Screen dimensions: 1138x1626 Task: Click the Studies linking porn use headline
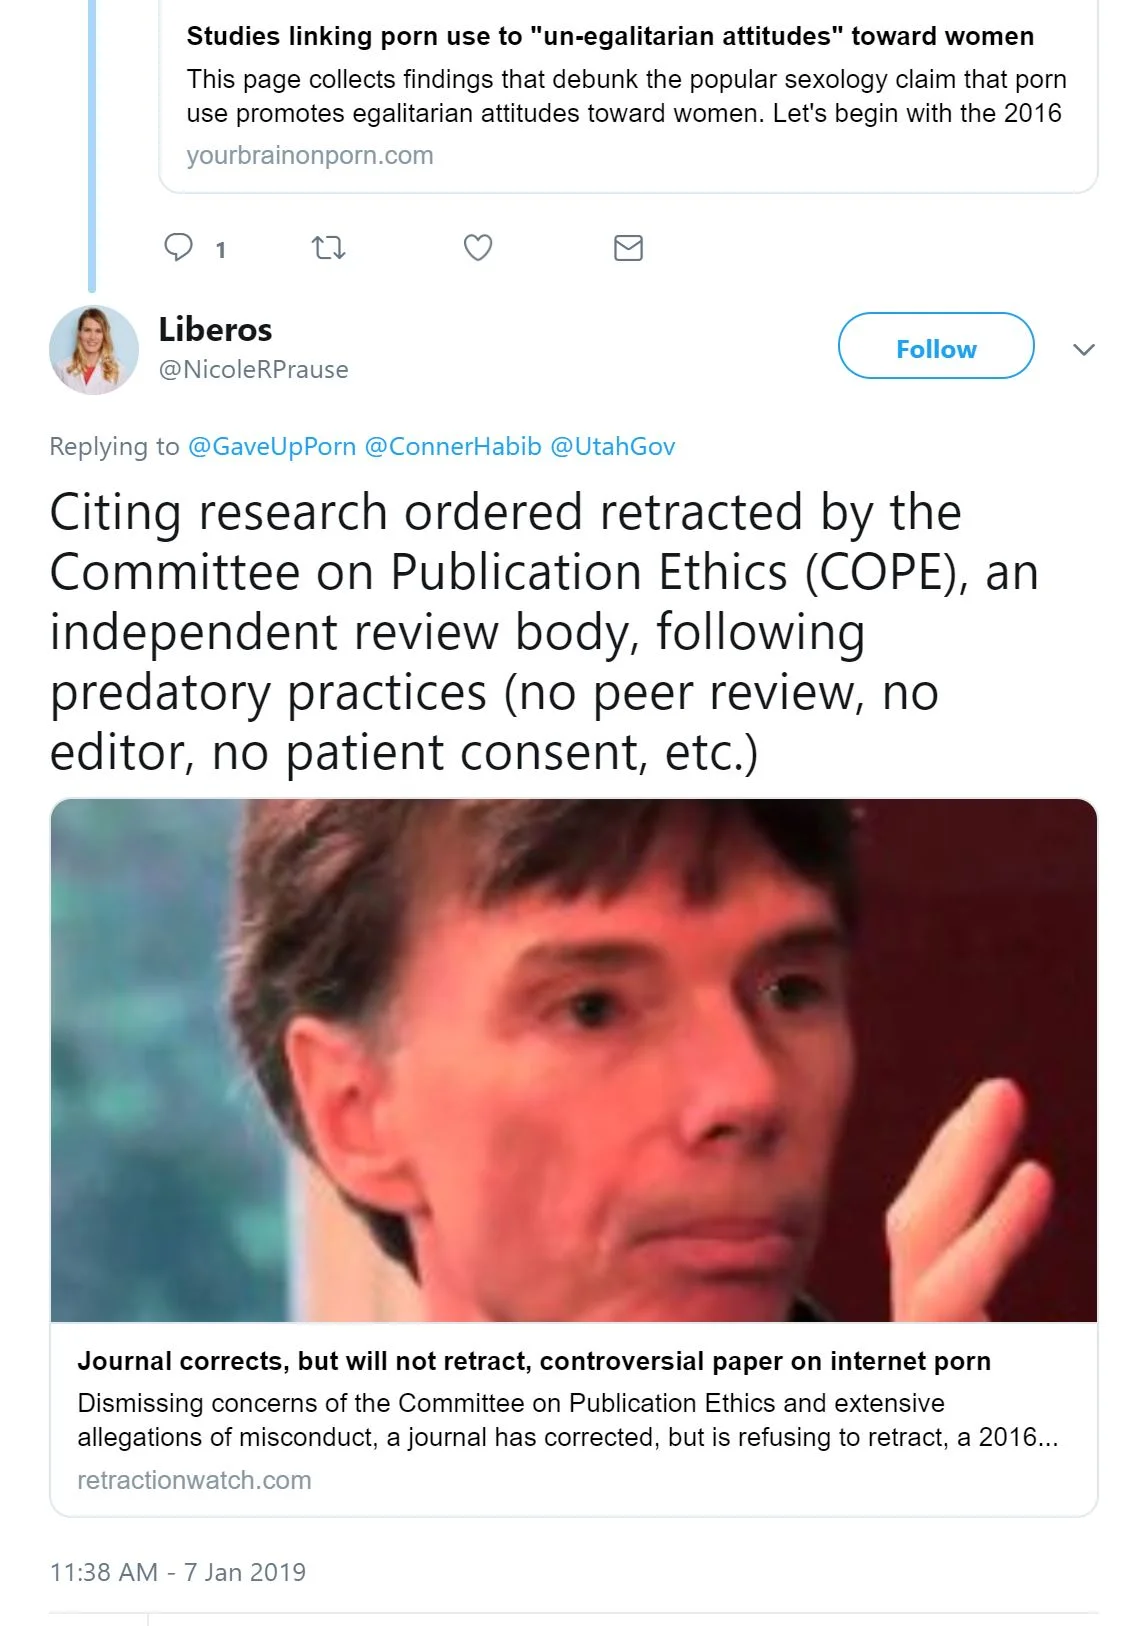[610, 36]
